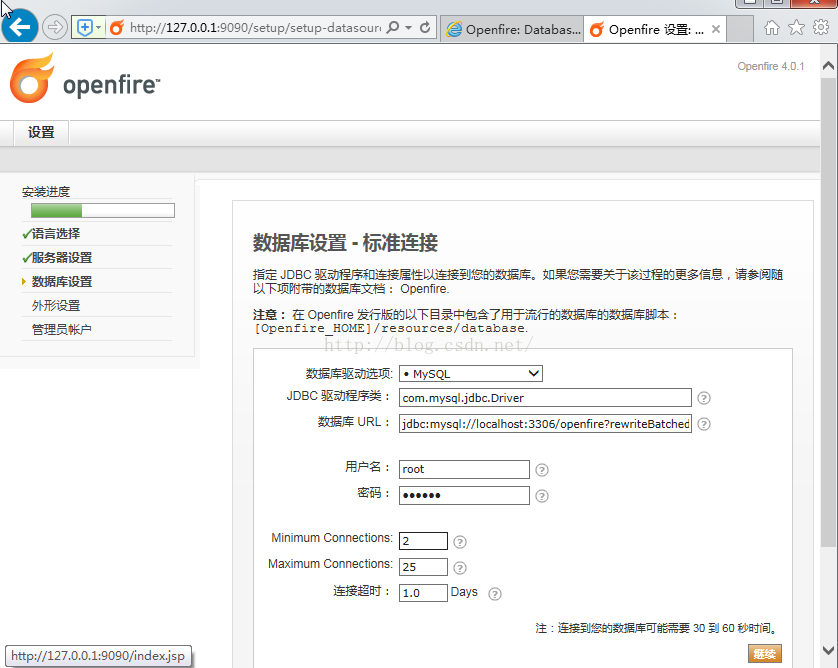The image size is (838, 668).
Task: Click help icon beside Minimum Connections
Action: (460, 542)
